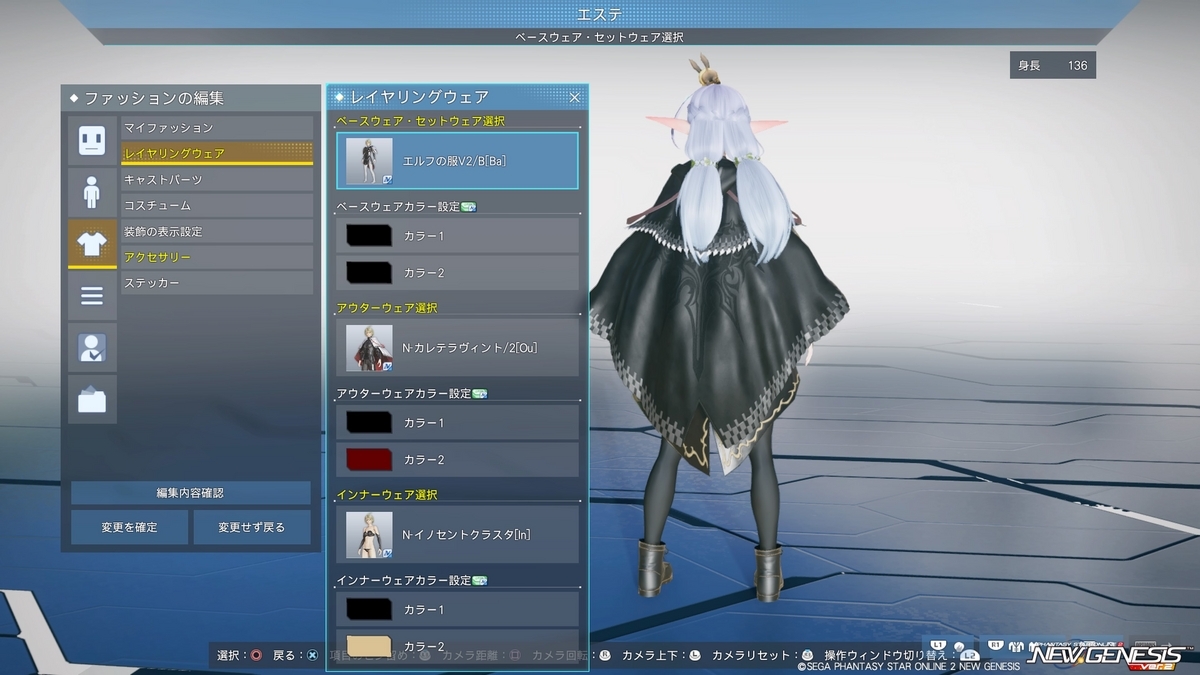
Task: Open the face category icon in sidebar
Action: coord(92,140)
